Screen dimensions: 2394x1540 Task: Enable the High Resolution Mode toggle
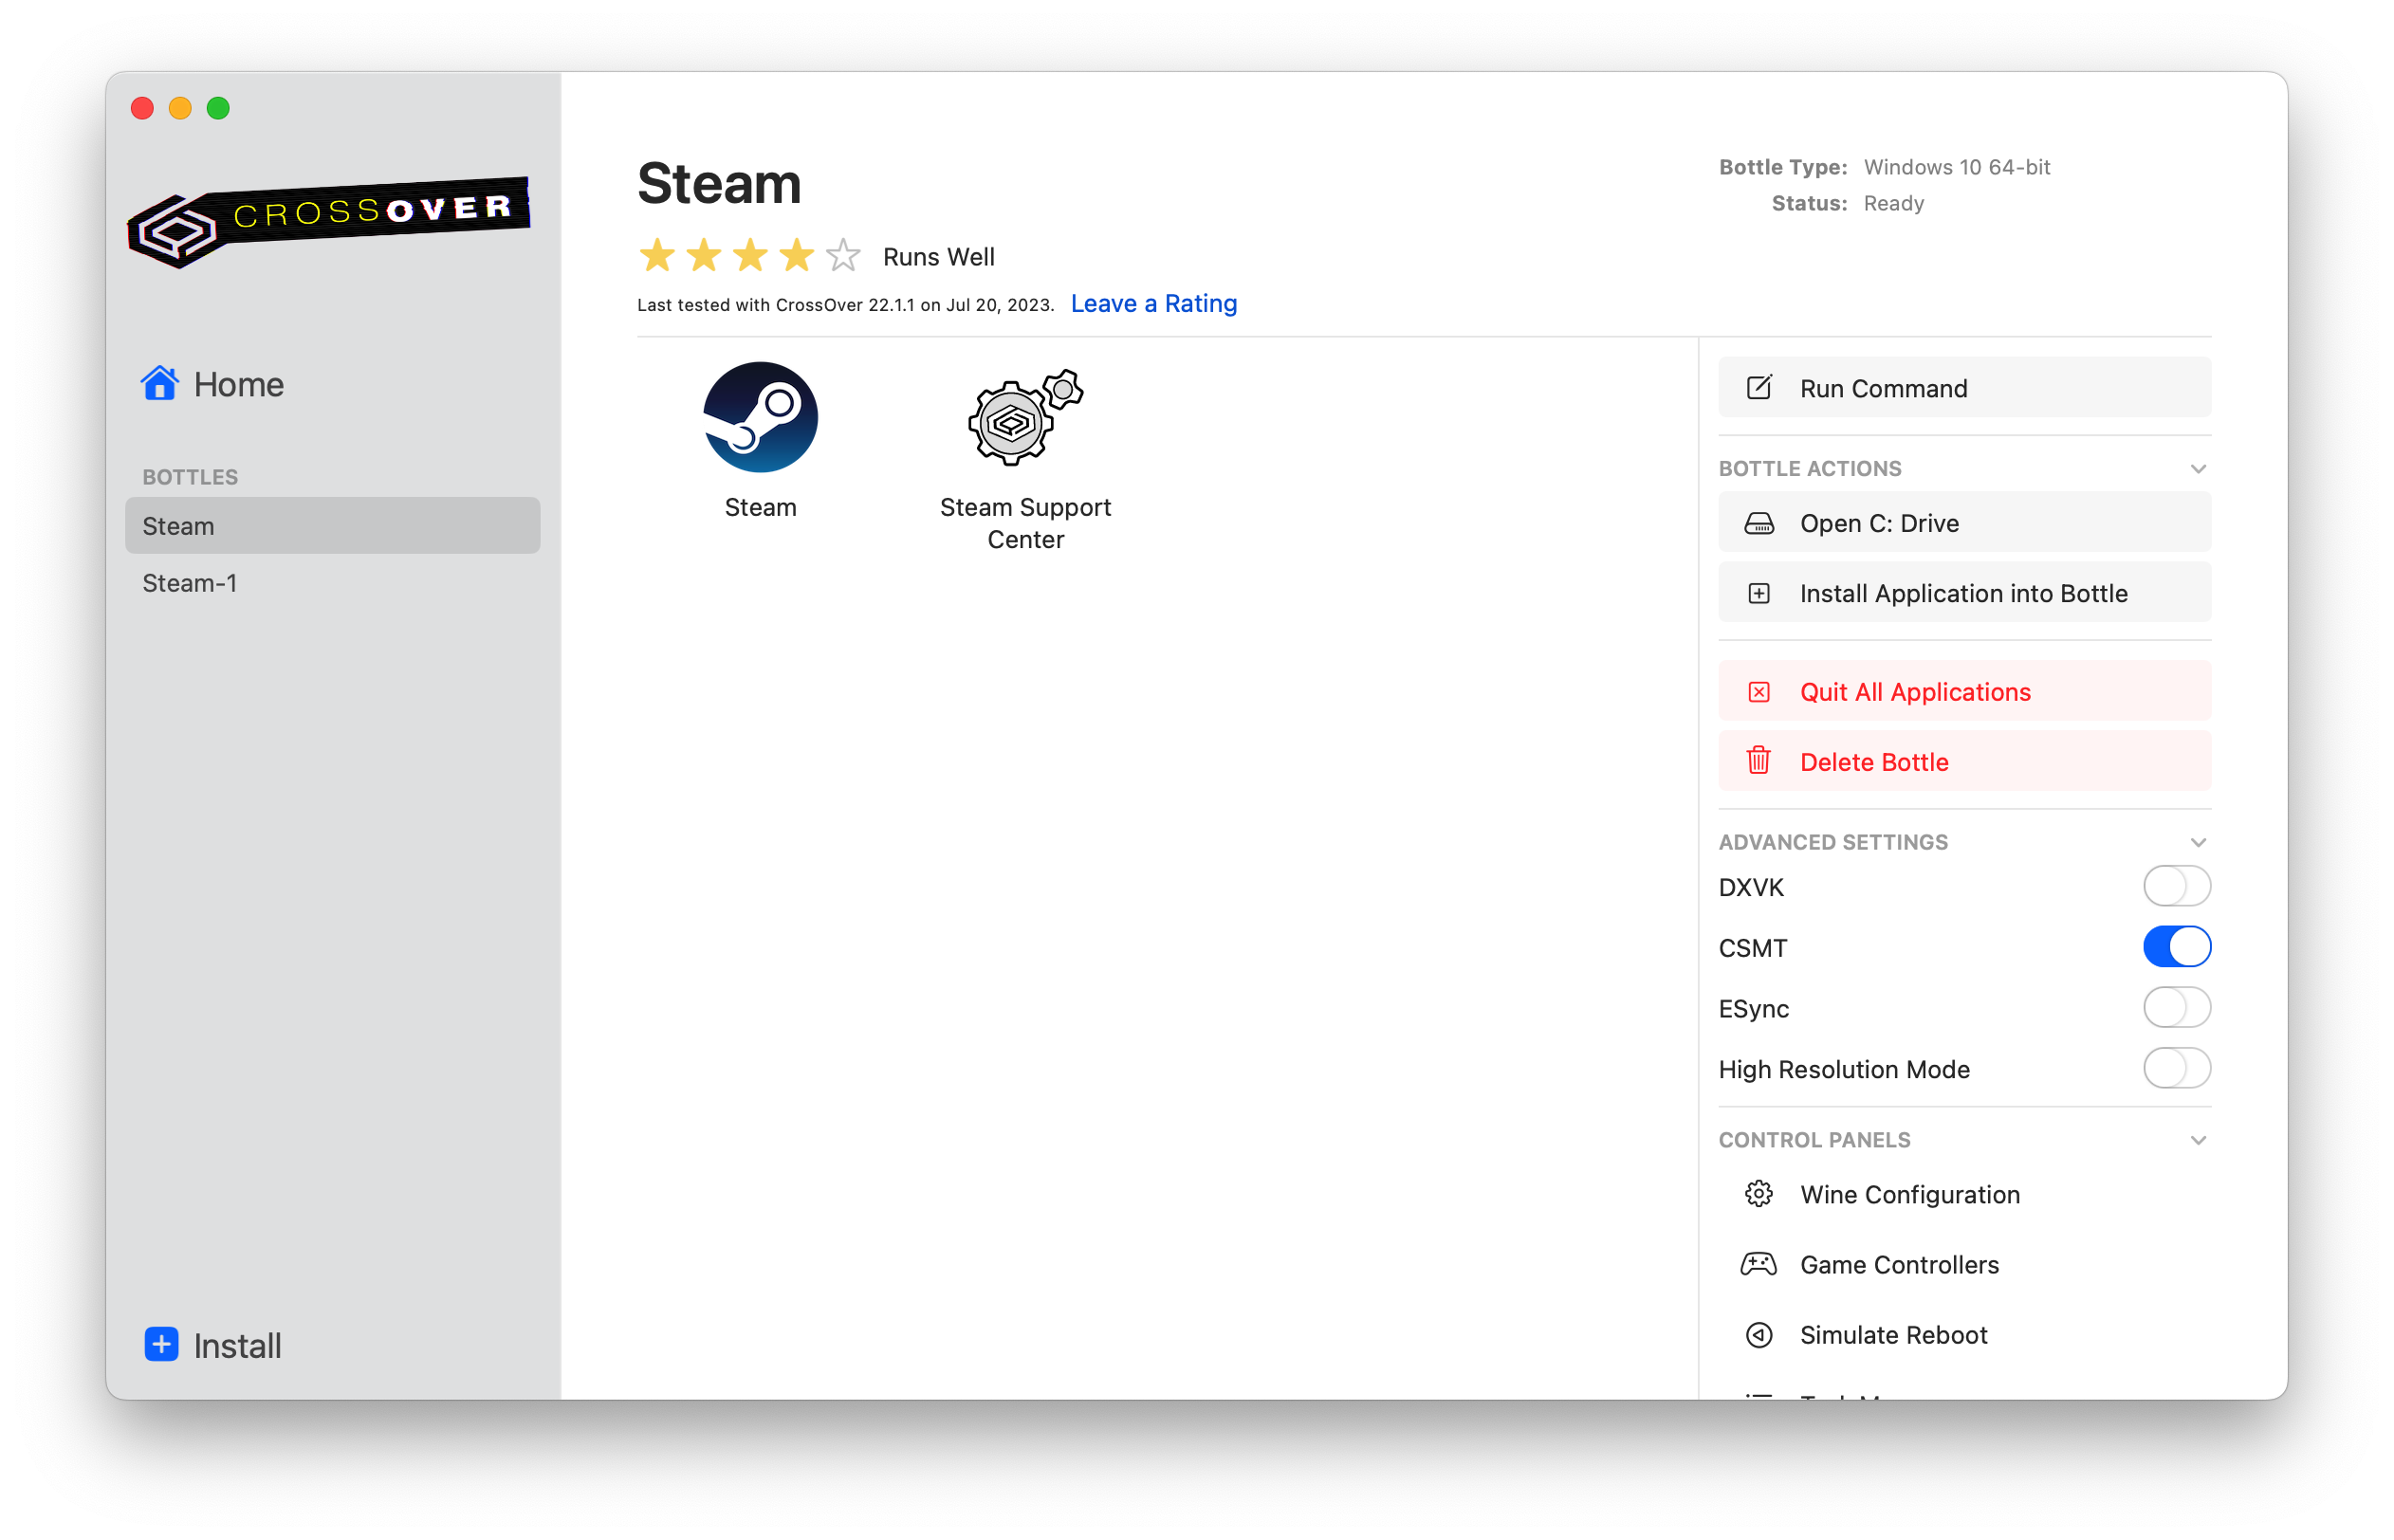(2178, 1069)
